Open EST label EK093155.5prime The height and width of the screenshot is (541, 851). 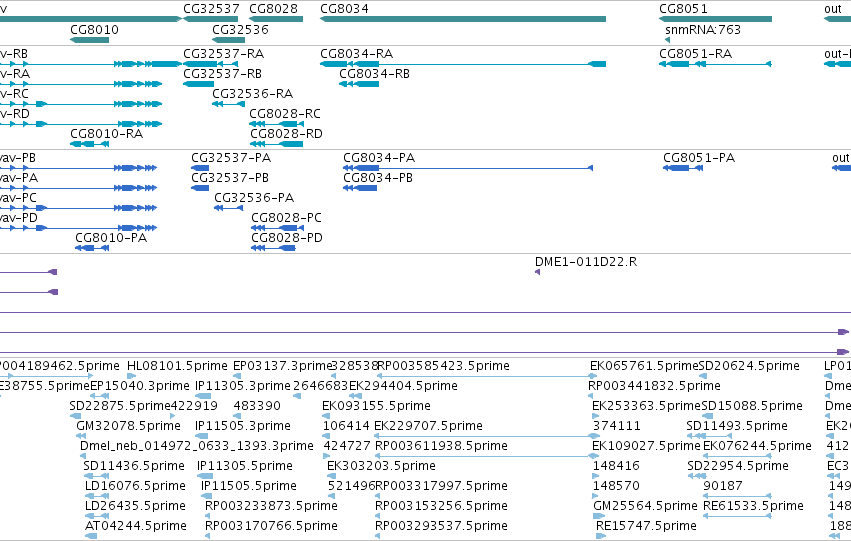tap(376, 406)
